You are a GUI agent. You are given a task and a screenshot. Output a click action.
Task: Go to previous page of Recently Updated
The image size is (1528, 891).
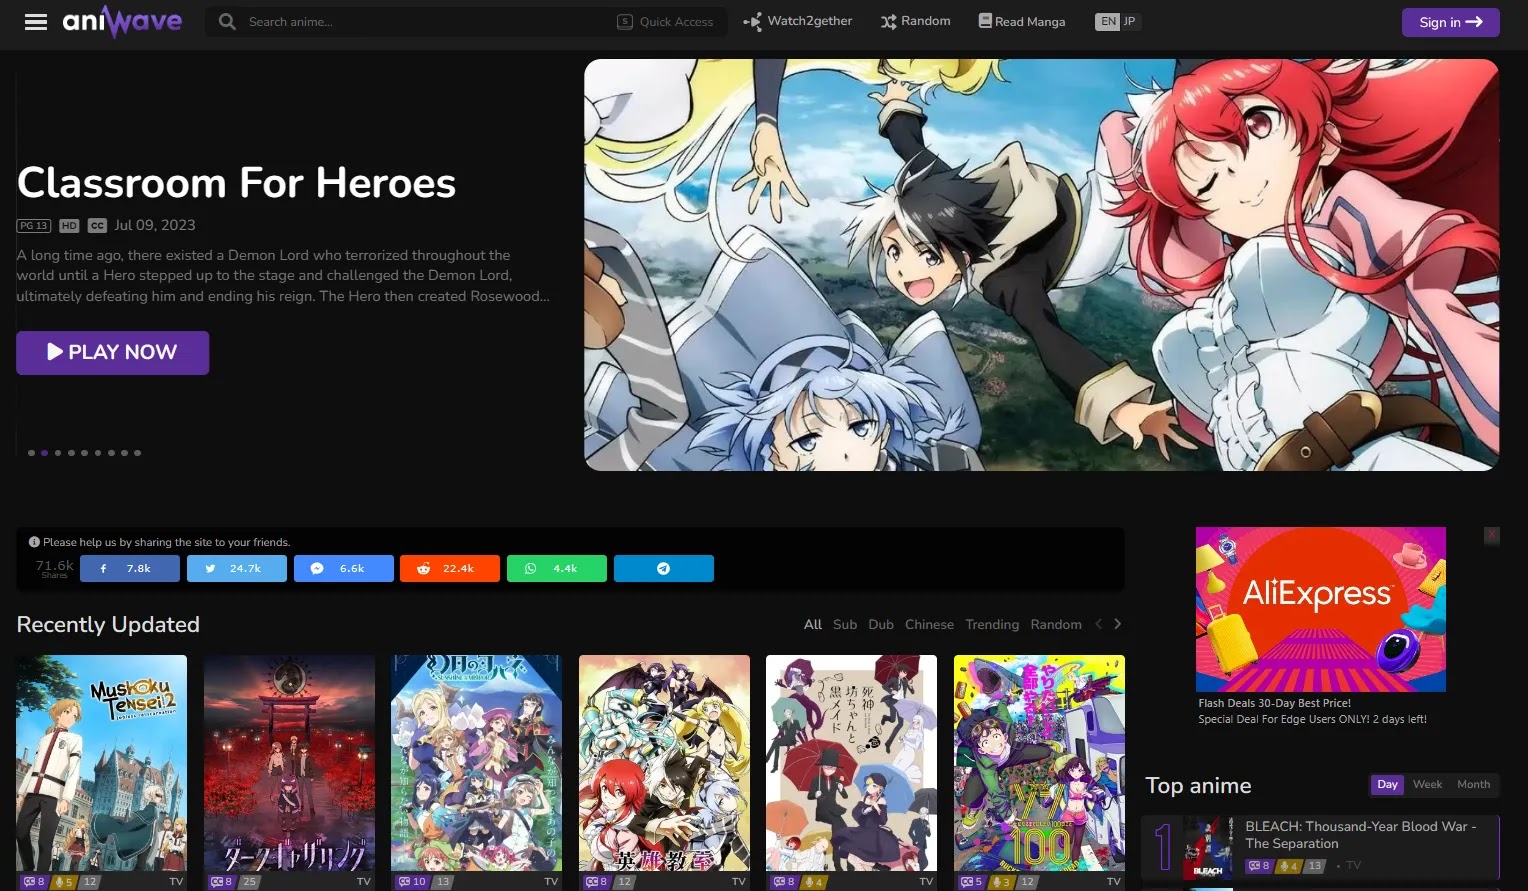1099,624
